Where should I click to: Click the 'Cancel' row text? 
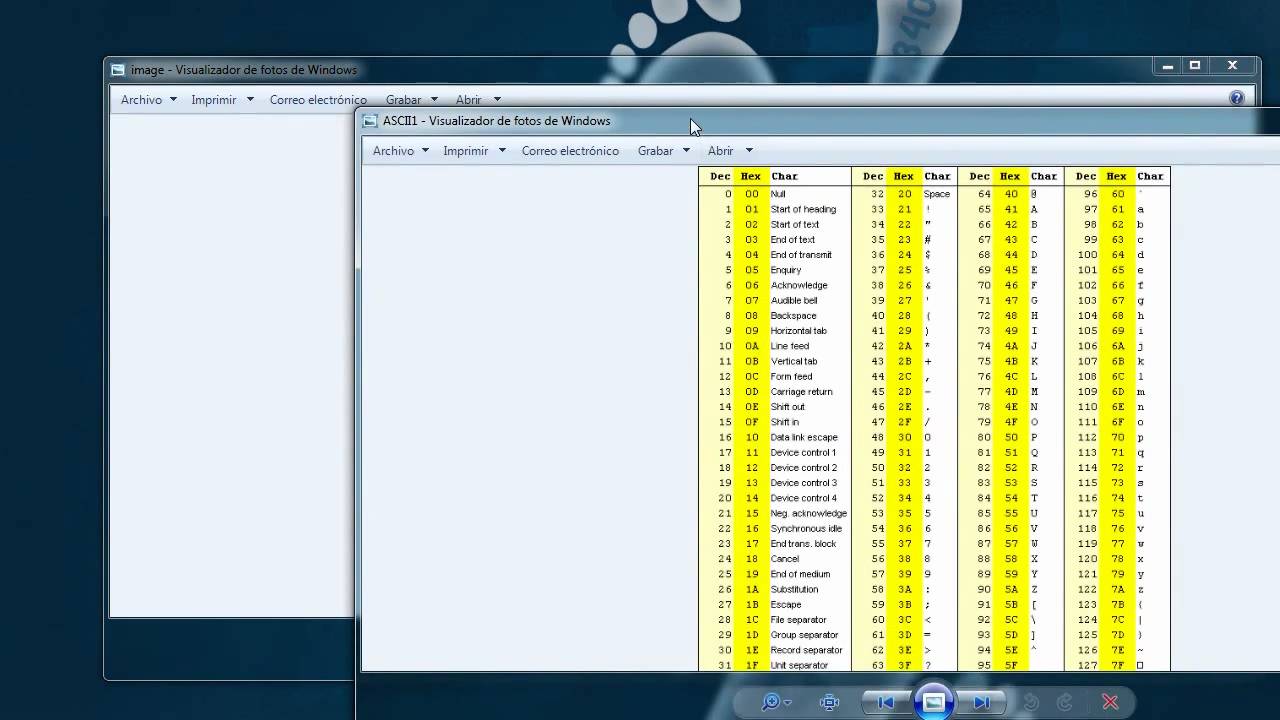tap(785, 559)
